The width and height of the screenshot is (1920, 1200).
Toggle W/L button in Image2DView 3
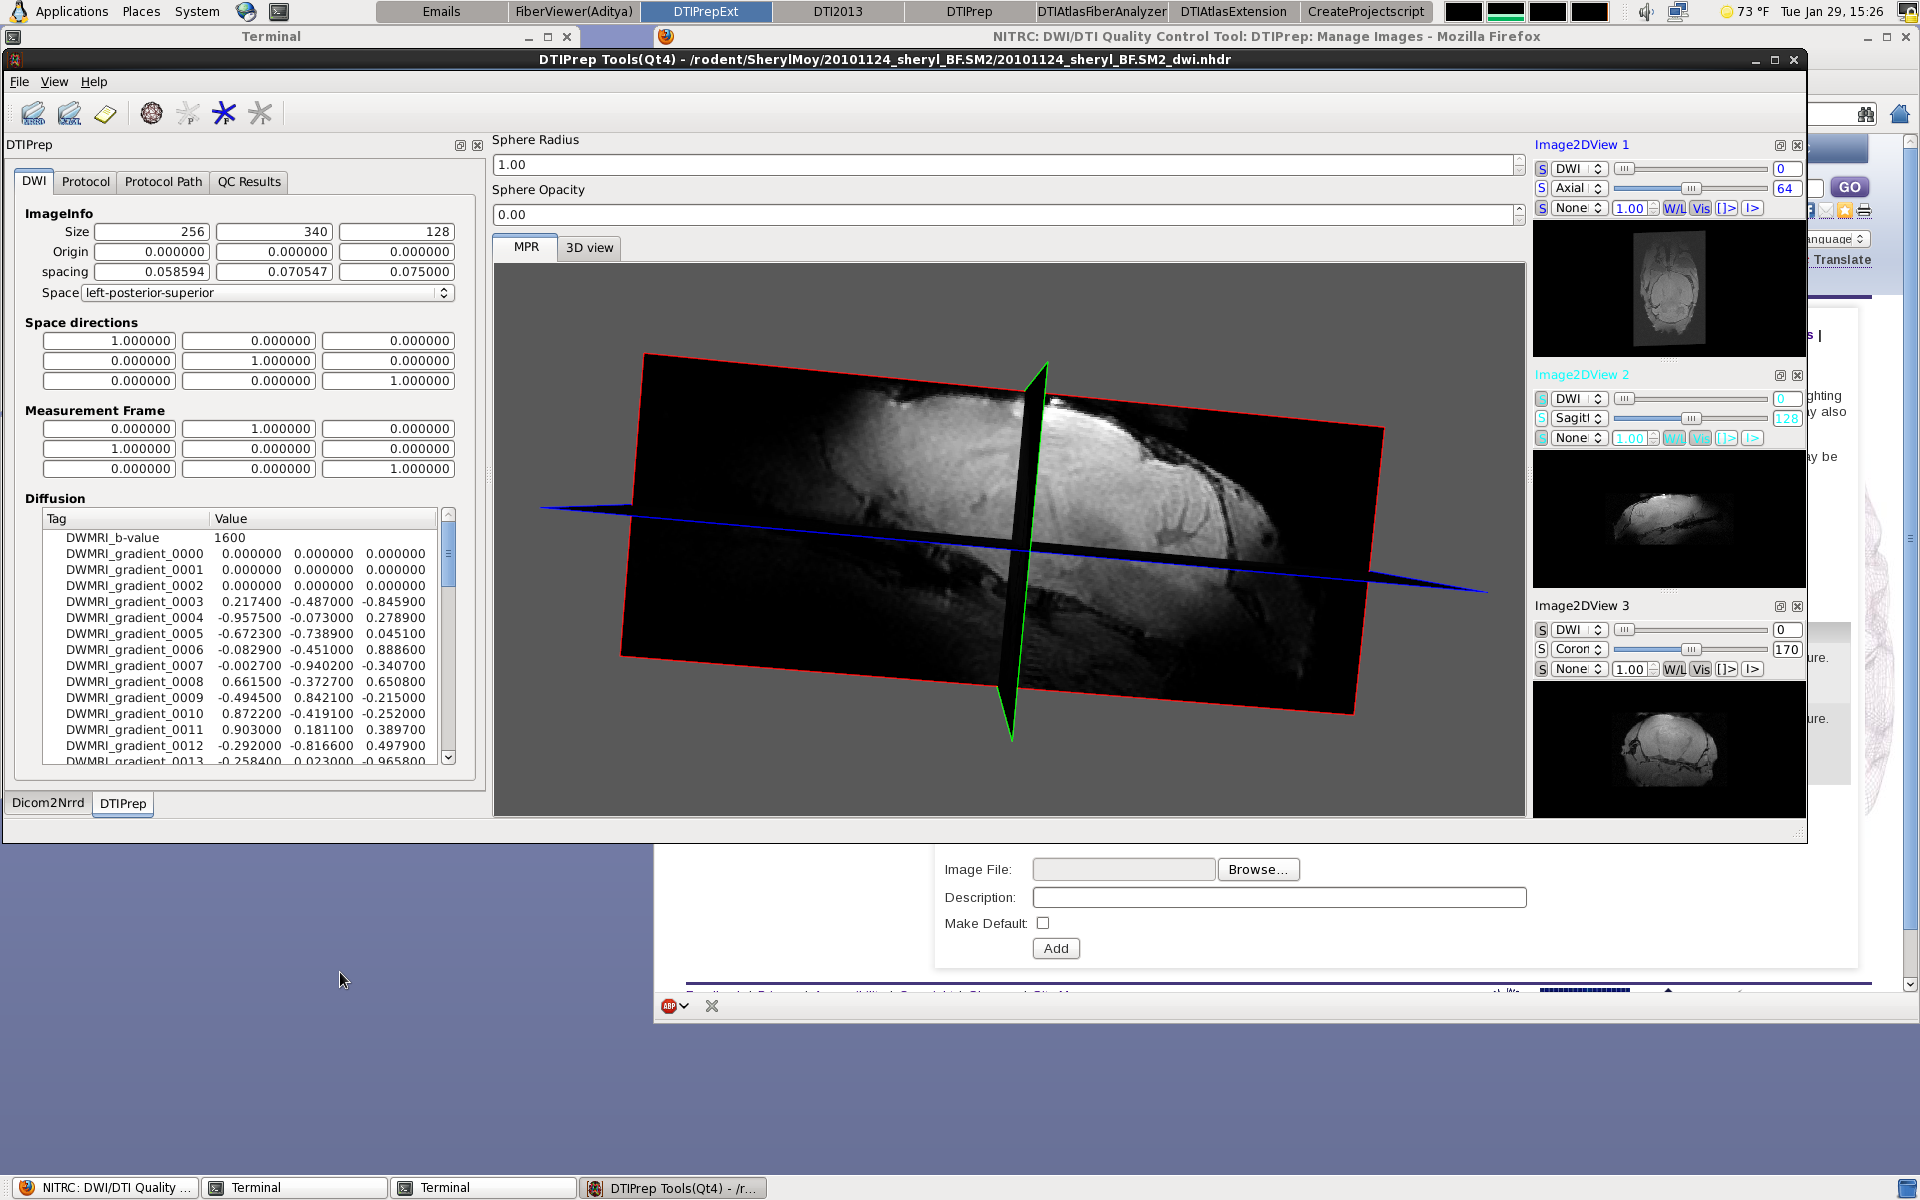[x=1674, y=669]
